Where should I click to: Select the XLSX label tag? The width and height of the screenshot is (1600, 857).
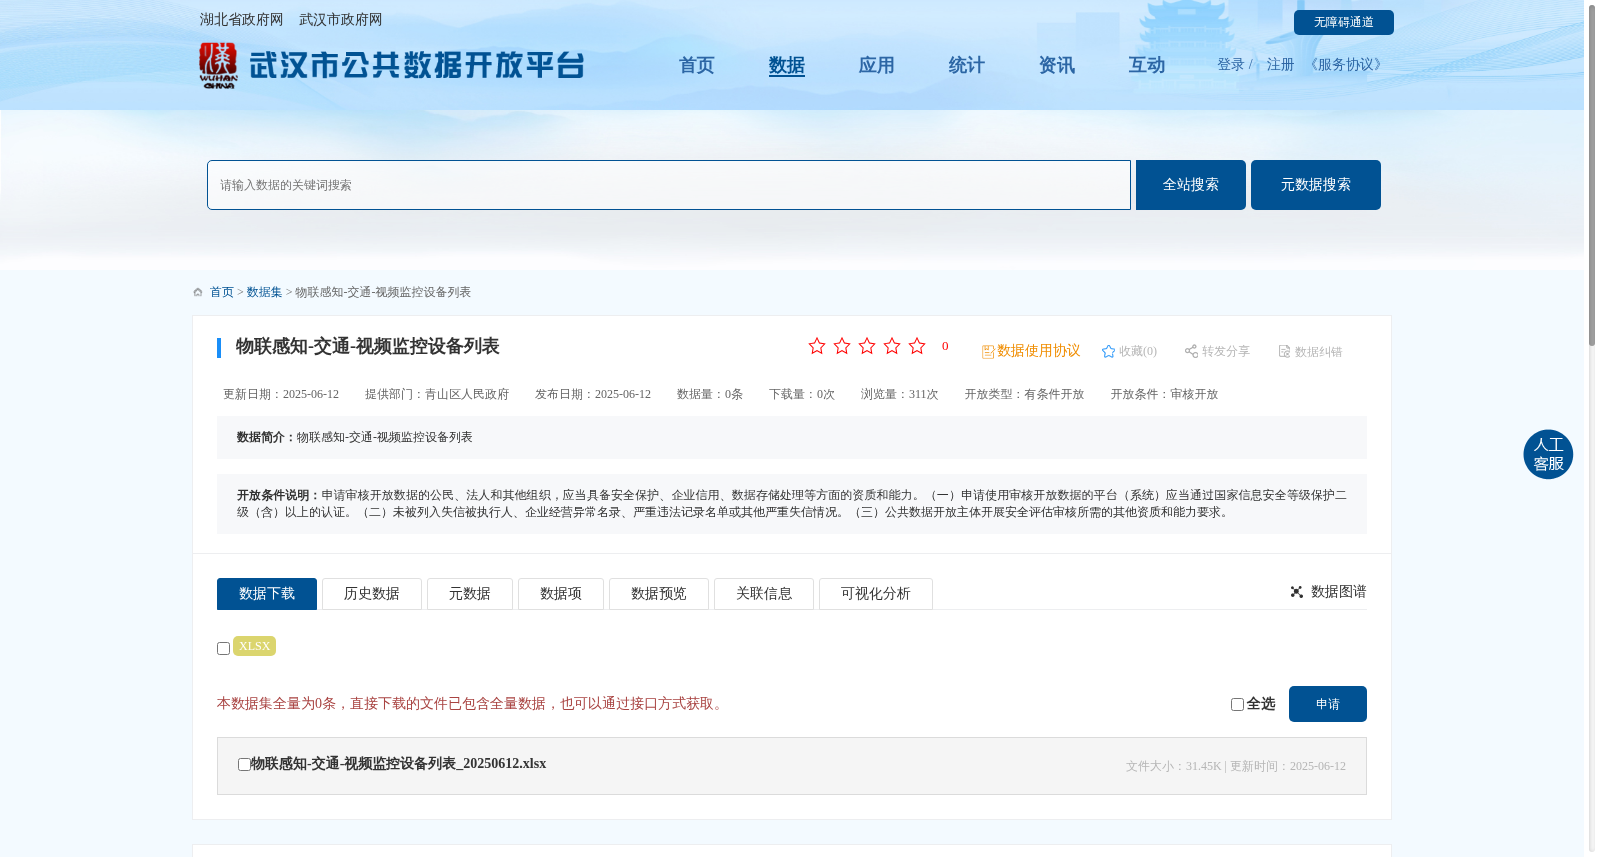(x=254, y=646)
